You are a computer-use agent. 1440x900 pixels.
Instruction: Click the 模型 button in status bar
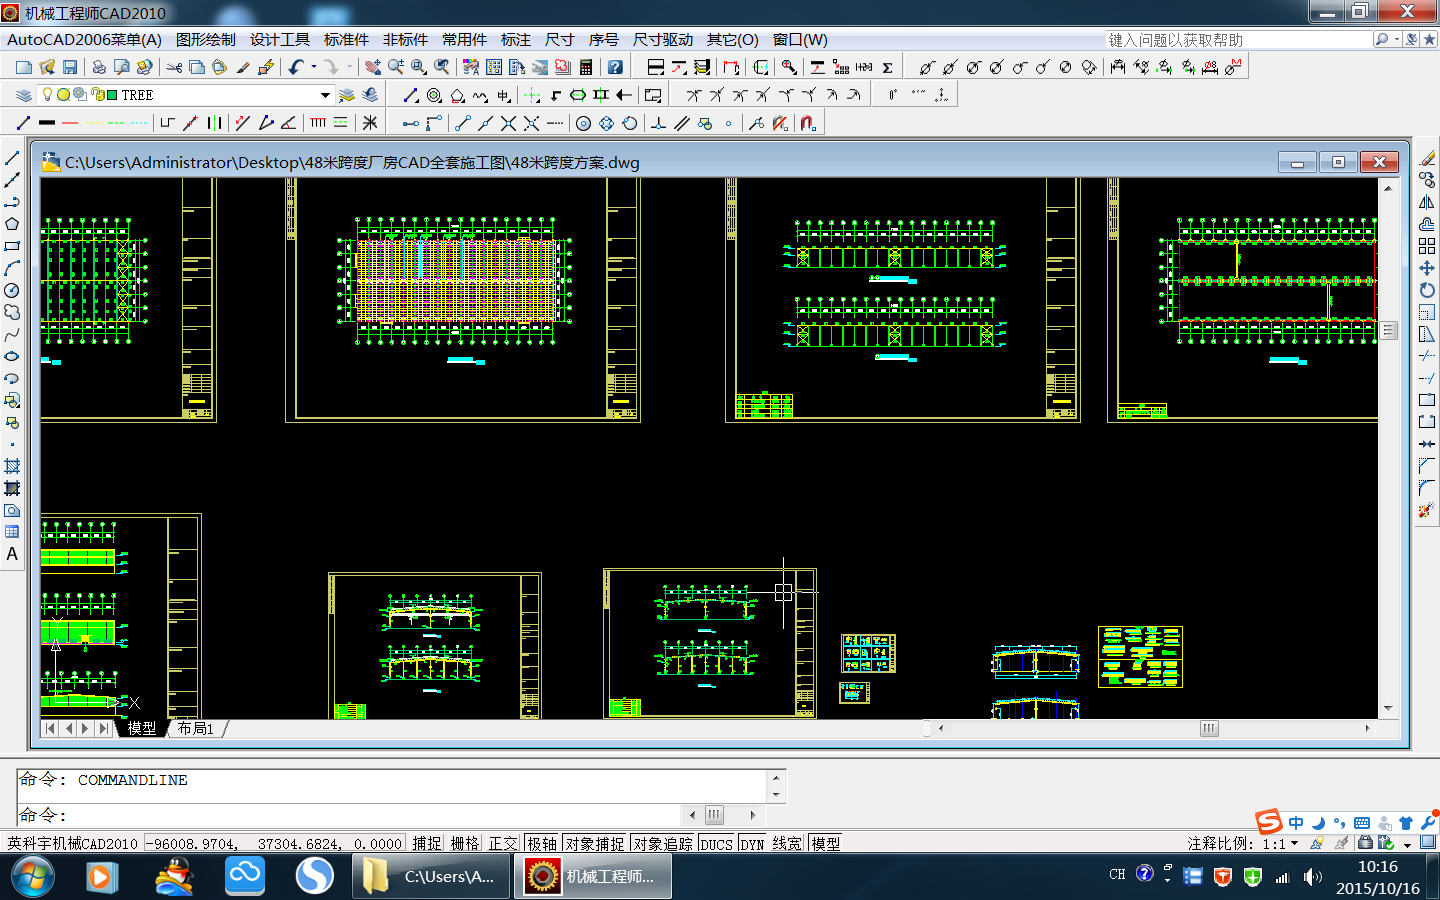pyautogui.click(x=826, y=844)
